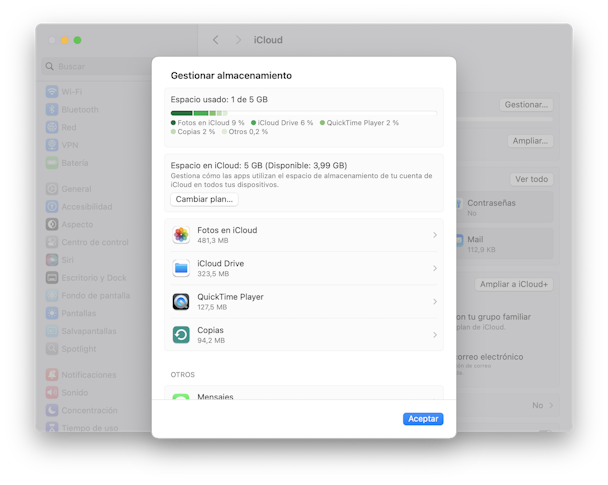The height and width of the screenshot is (485, 608).
Task: Open the Mail icon in iCloud pane
Action: [x=460, y=240]
